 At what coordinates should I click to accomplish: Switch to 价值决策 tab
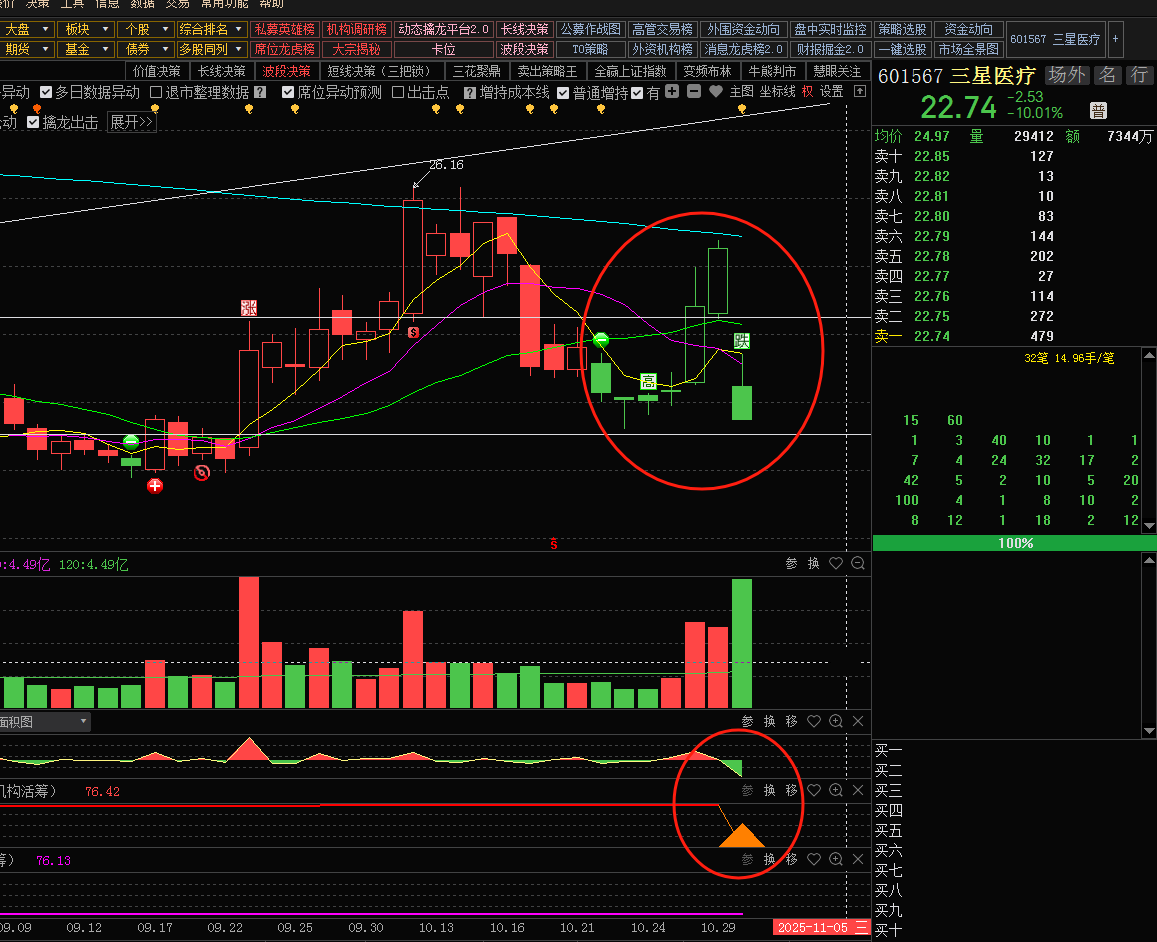tap(156, 72)
